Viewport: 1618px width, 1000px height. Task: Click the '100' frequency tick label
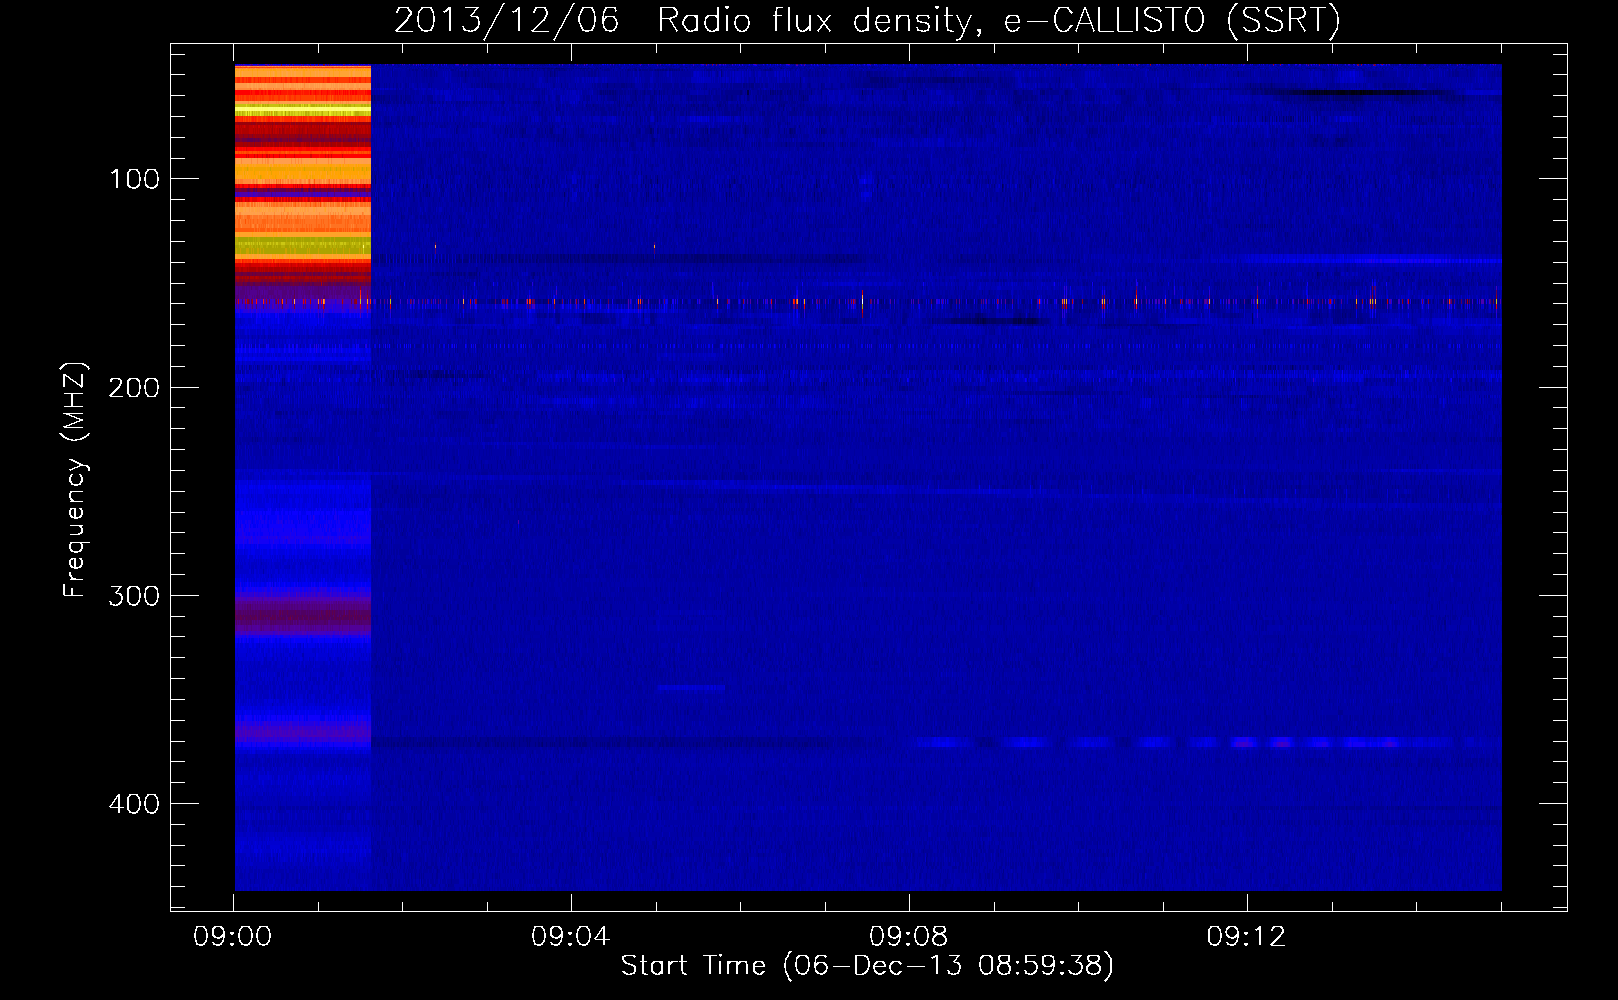click(135, 179)
